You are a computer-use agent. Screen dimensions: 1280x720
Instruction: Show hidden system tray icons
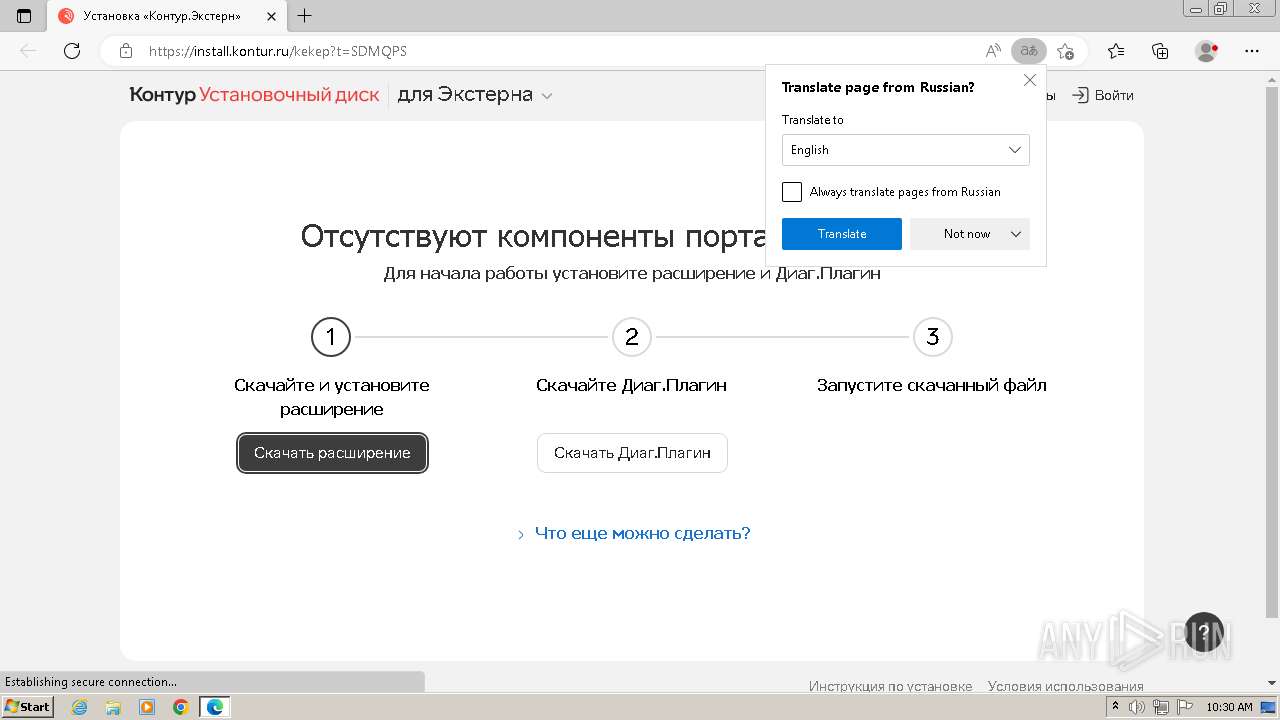tap(1115, 707)
